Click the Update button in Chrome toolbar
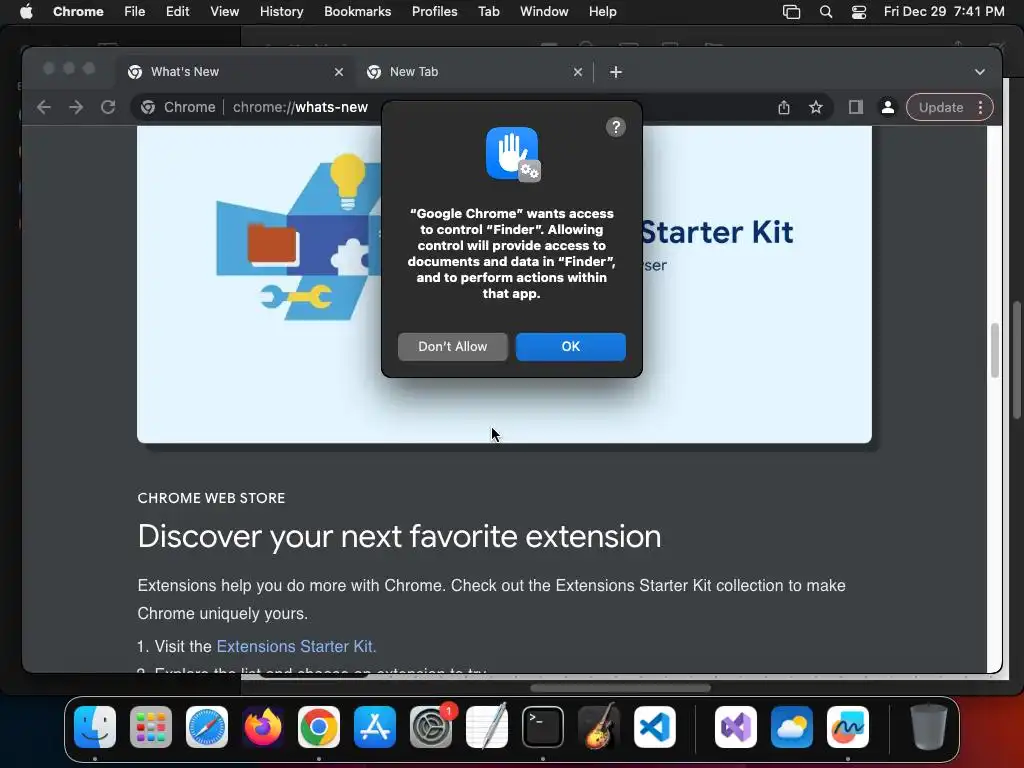The image size is (1024, 768). tap(940, 107)
